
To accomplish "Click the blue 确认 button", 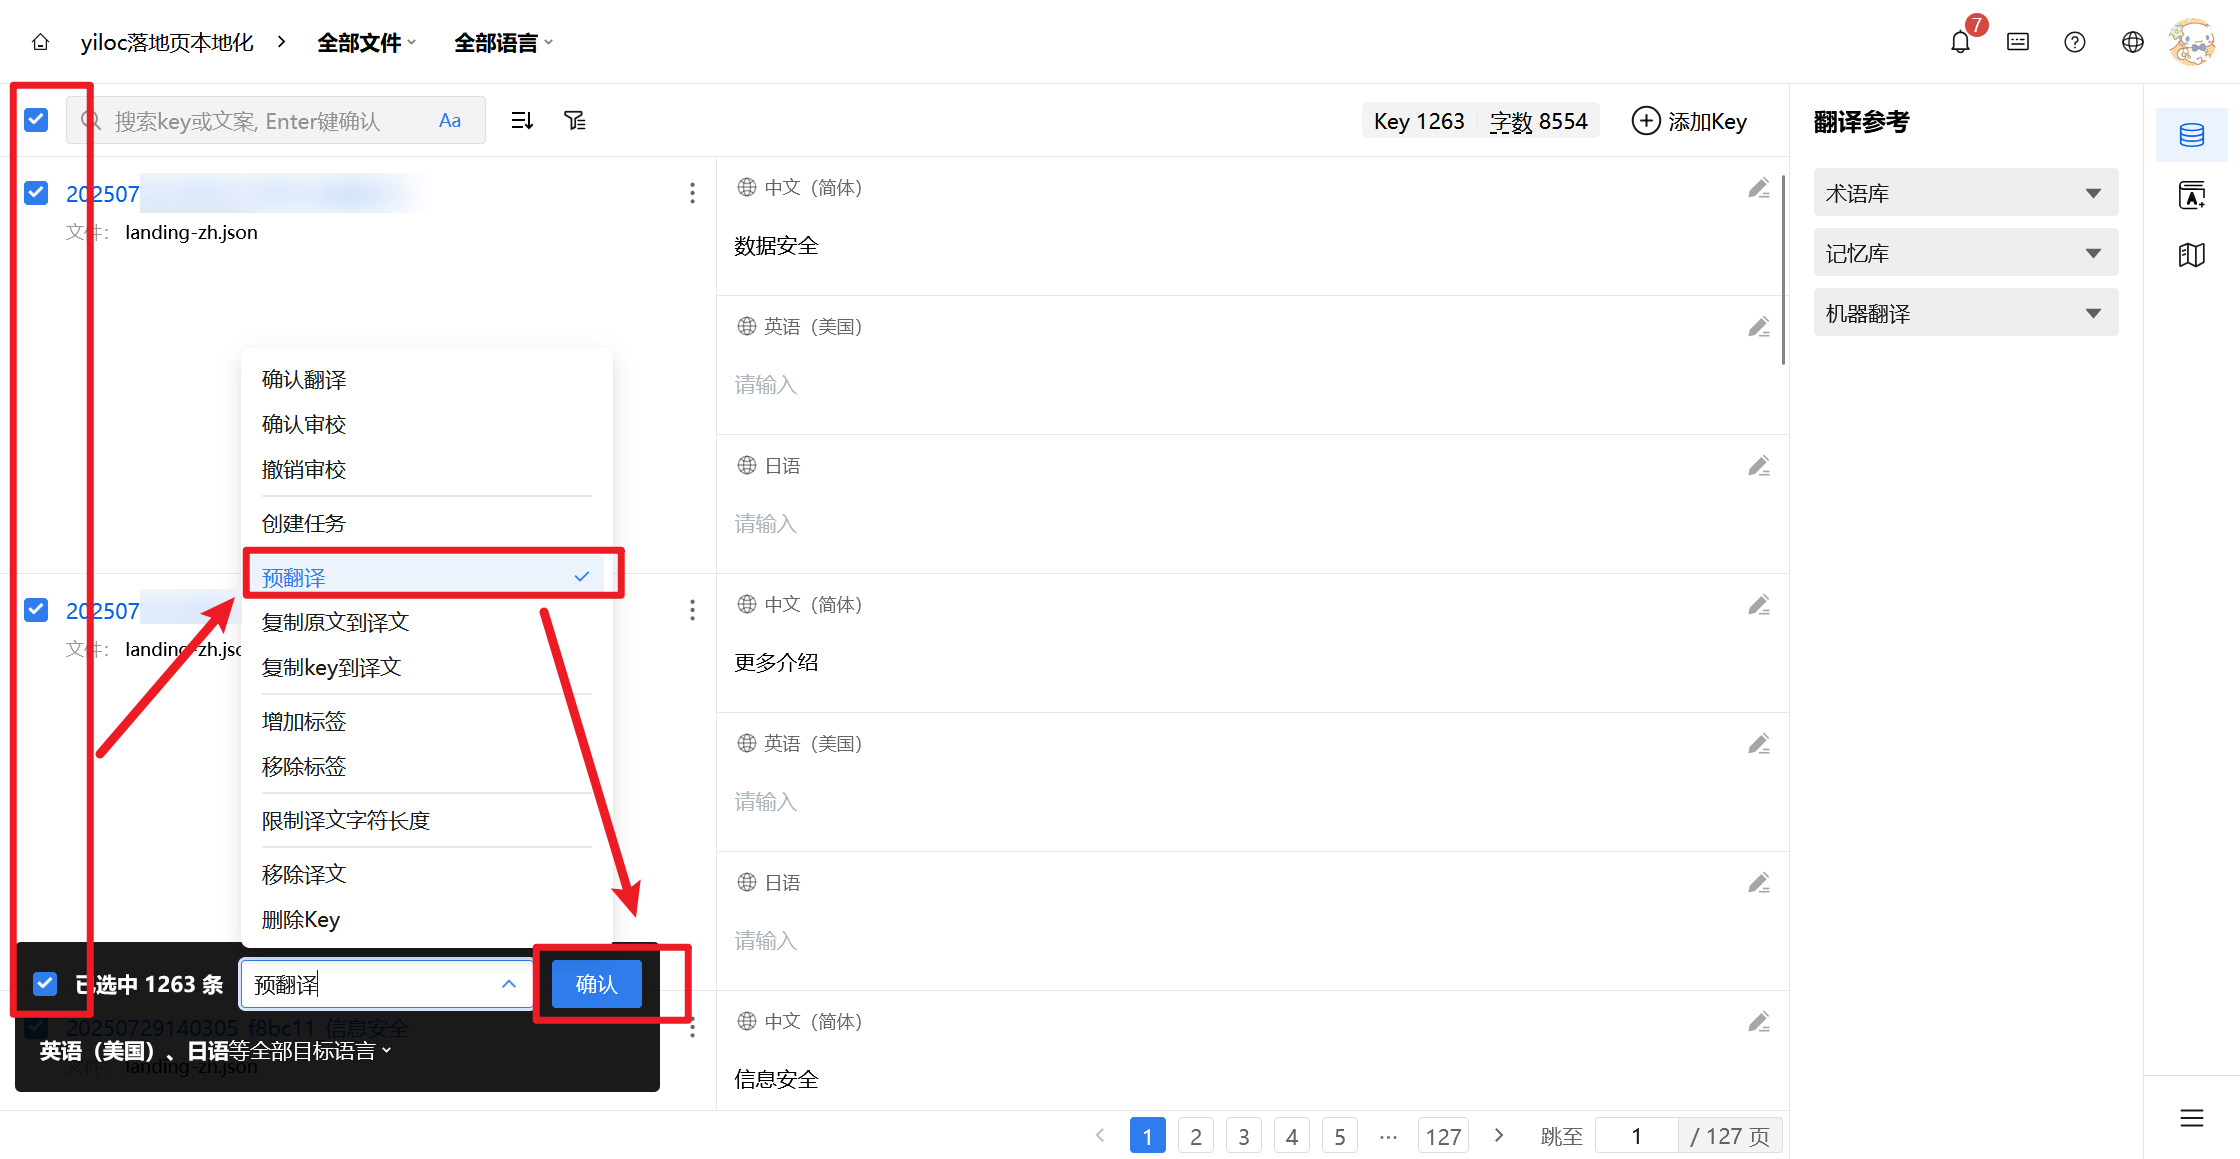I will (x=597, y=984).
